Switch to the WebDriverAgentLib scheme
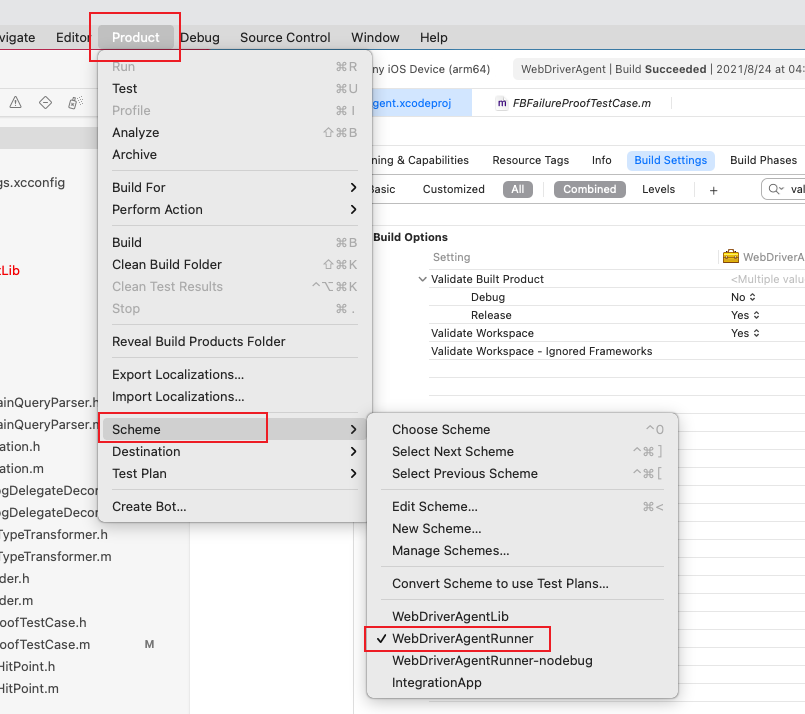Viewport: 805px width, 714px height. pos(523,616)
